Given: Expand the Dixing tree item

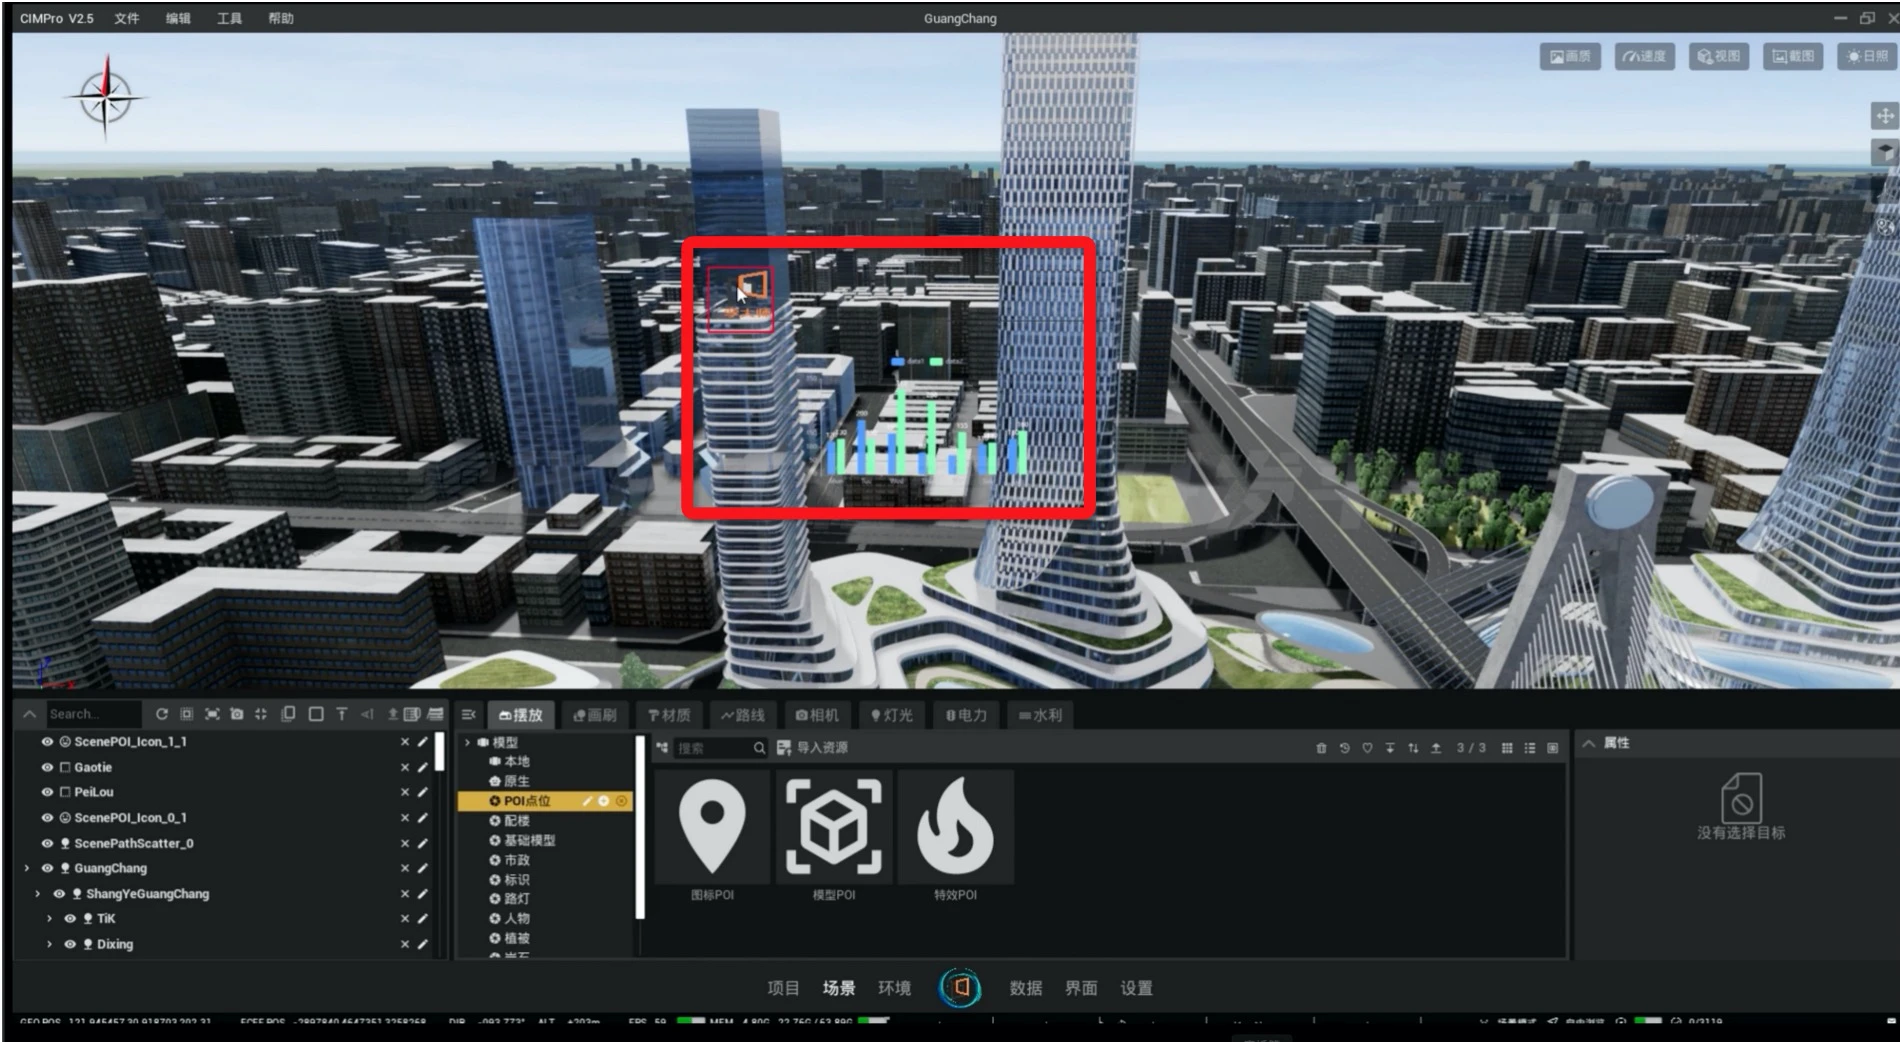Looking at the screenshot, I should [49, 944].
